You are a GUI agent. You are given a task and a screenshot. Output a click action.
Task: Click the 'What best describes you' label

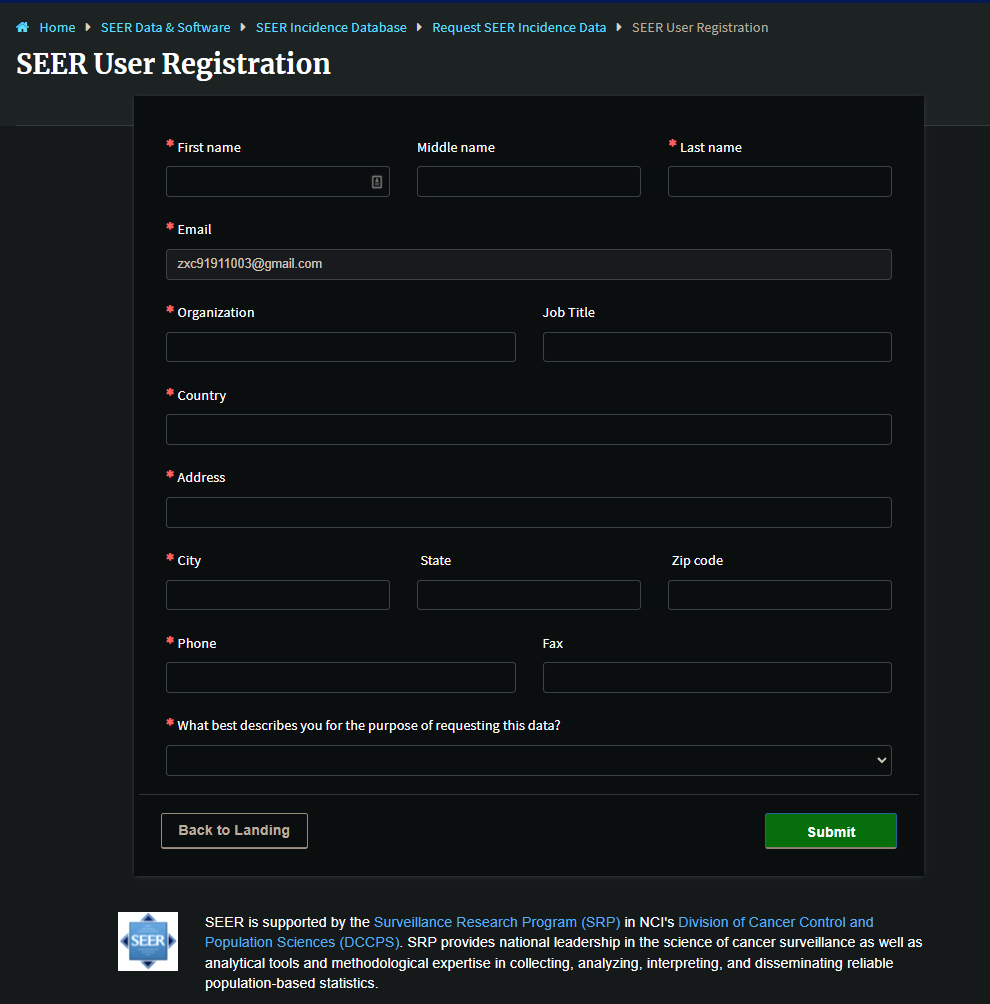(x=369, y=725)
